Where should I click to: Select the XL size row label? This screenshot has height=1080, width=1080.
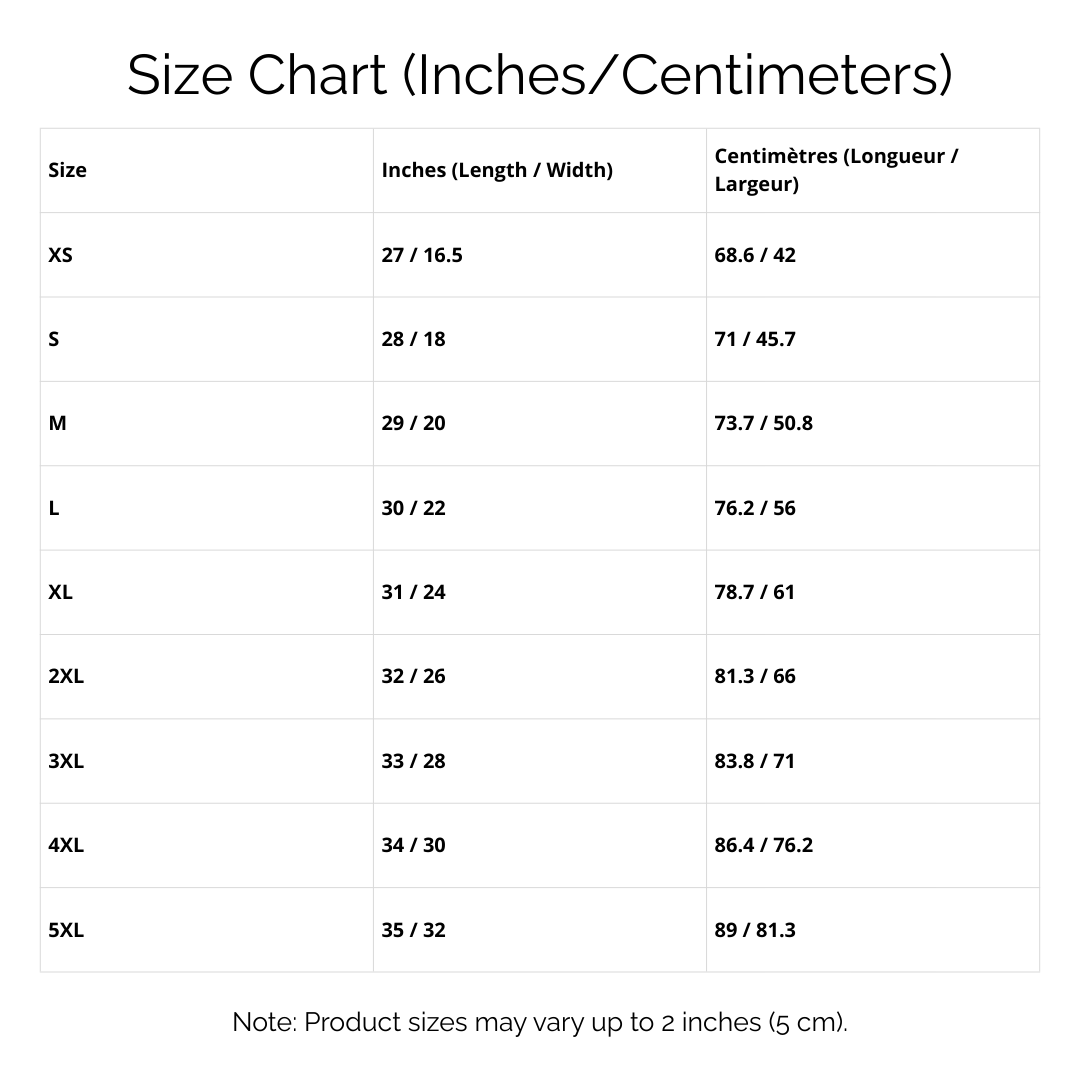[61, 592]
